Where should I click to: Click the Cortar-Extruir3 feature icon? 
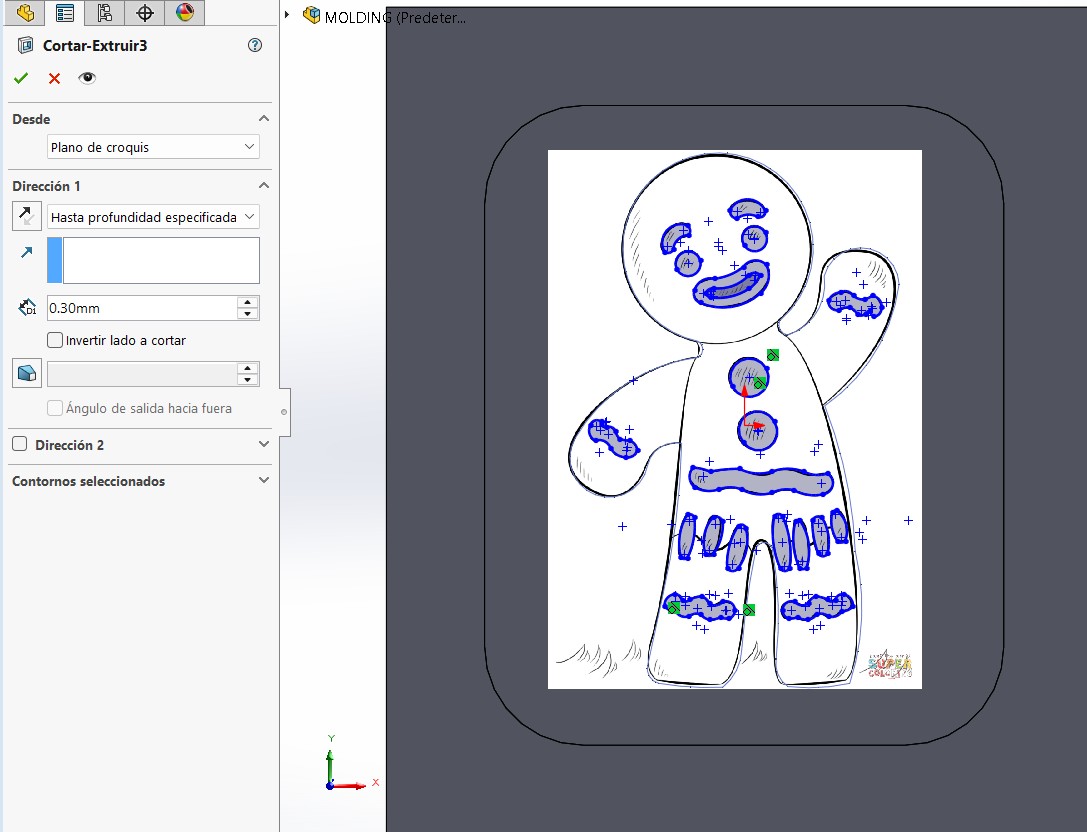click(x=25, y=46)
